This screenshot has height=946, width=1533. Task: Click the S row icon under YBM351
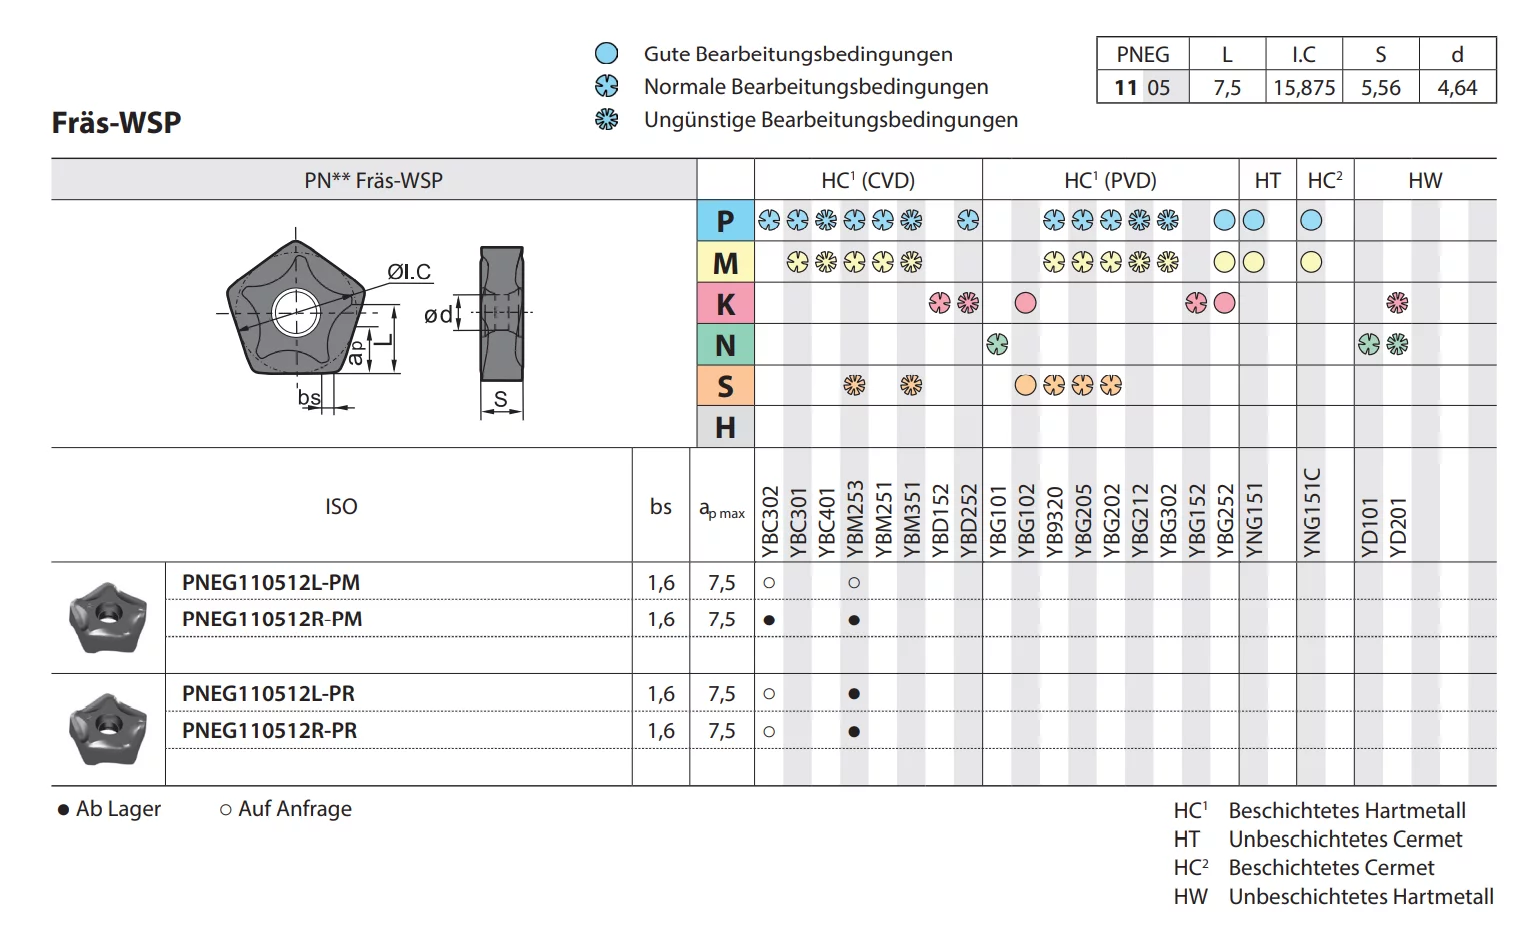click(x=911, y=385)
